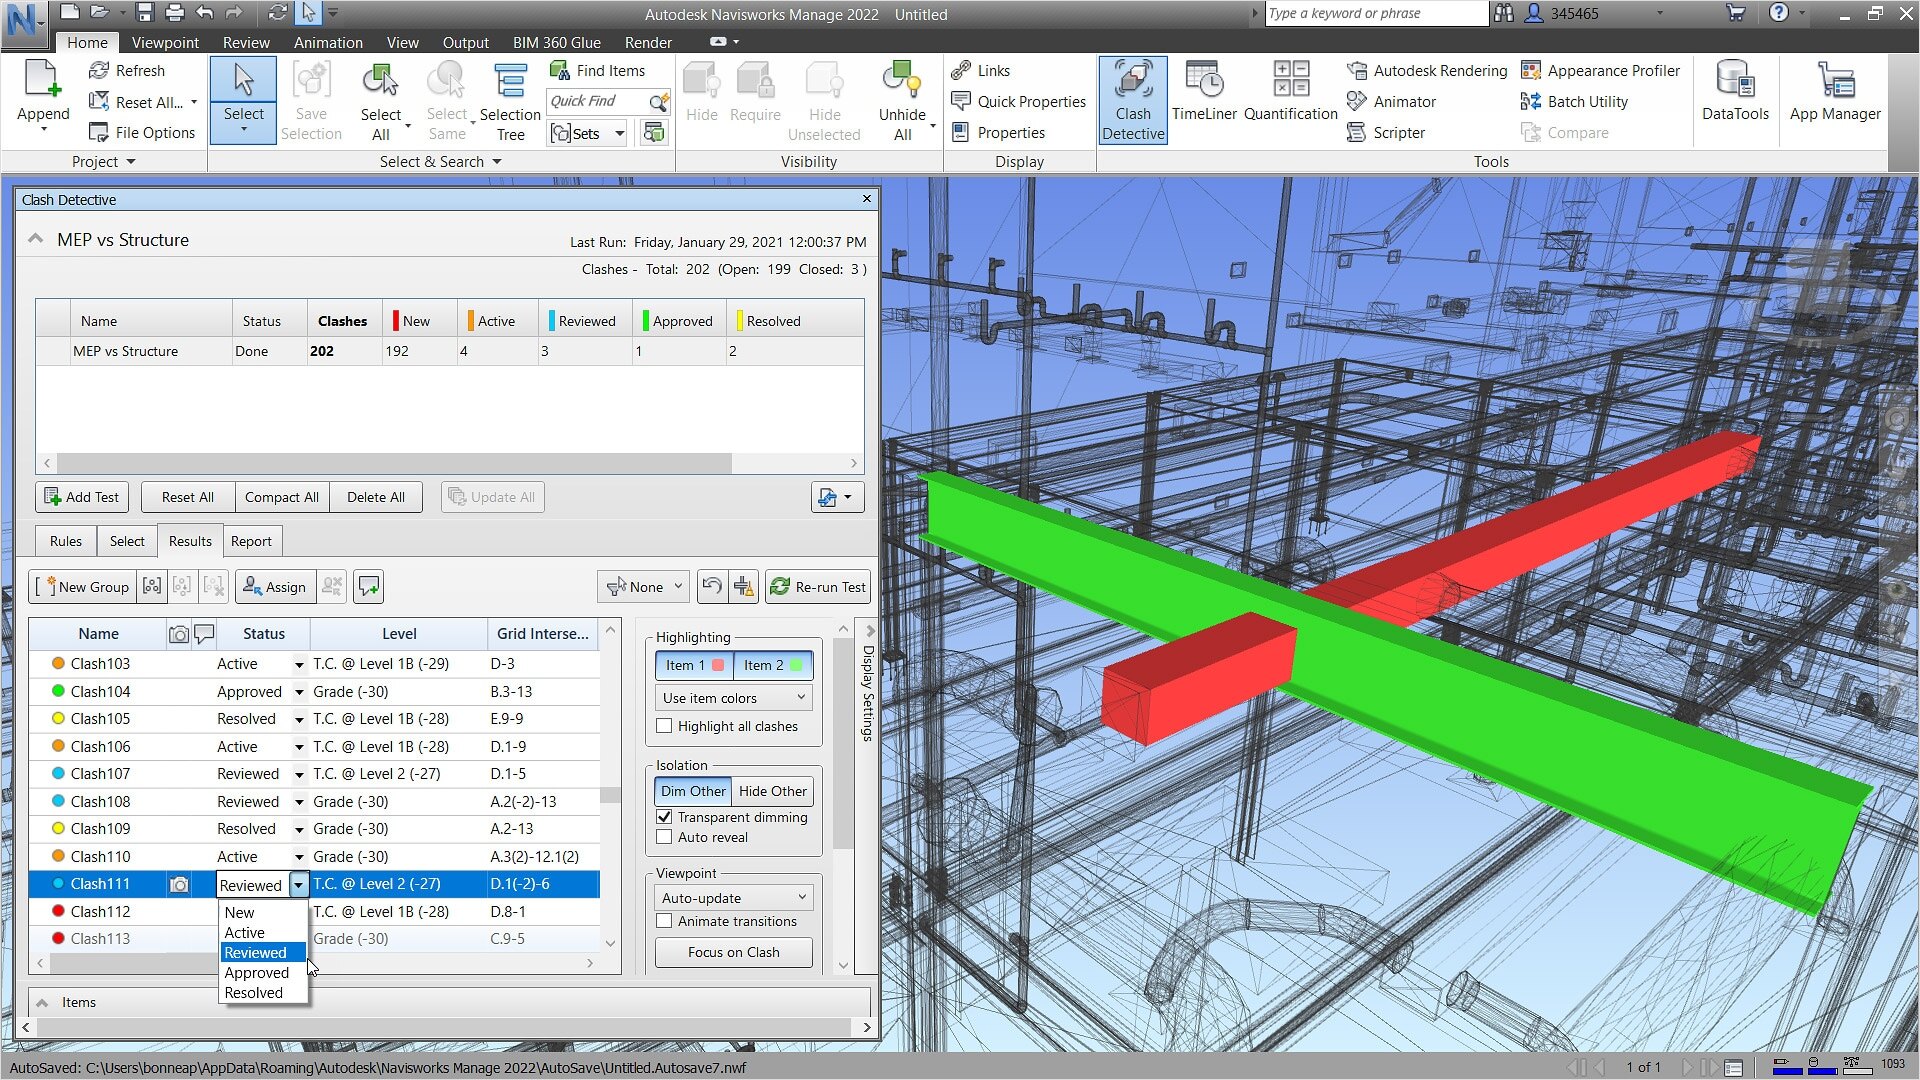Select the Rules tab
Screen dimensions: 1920x1080
[65, 541]
